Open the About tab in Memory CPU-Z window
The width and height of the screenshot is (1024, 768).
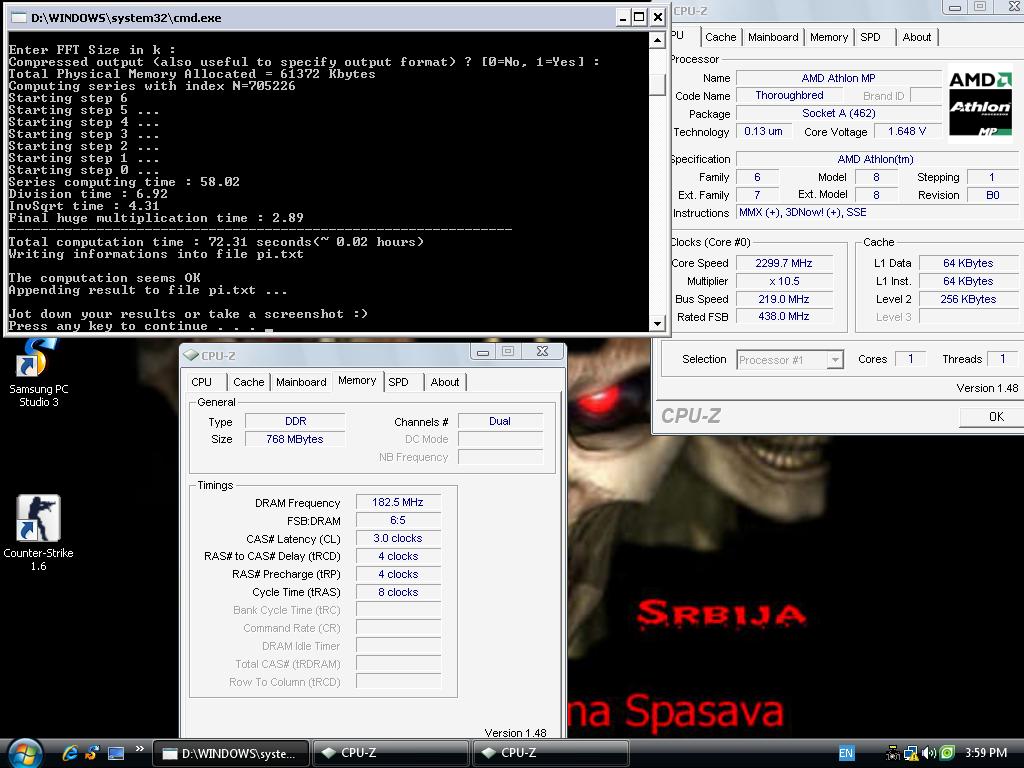[445, 382]
